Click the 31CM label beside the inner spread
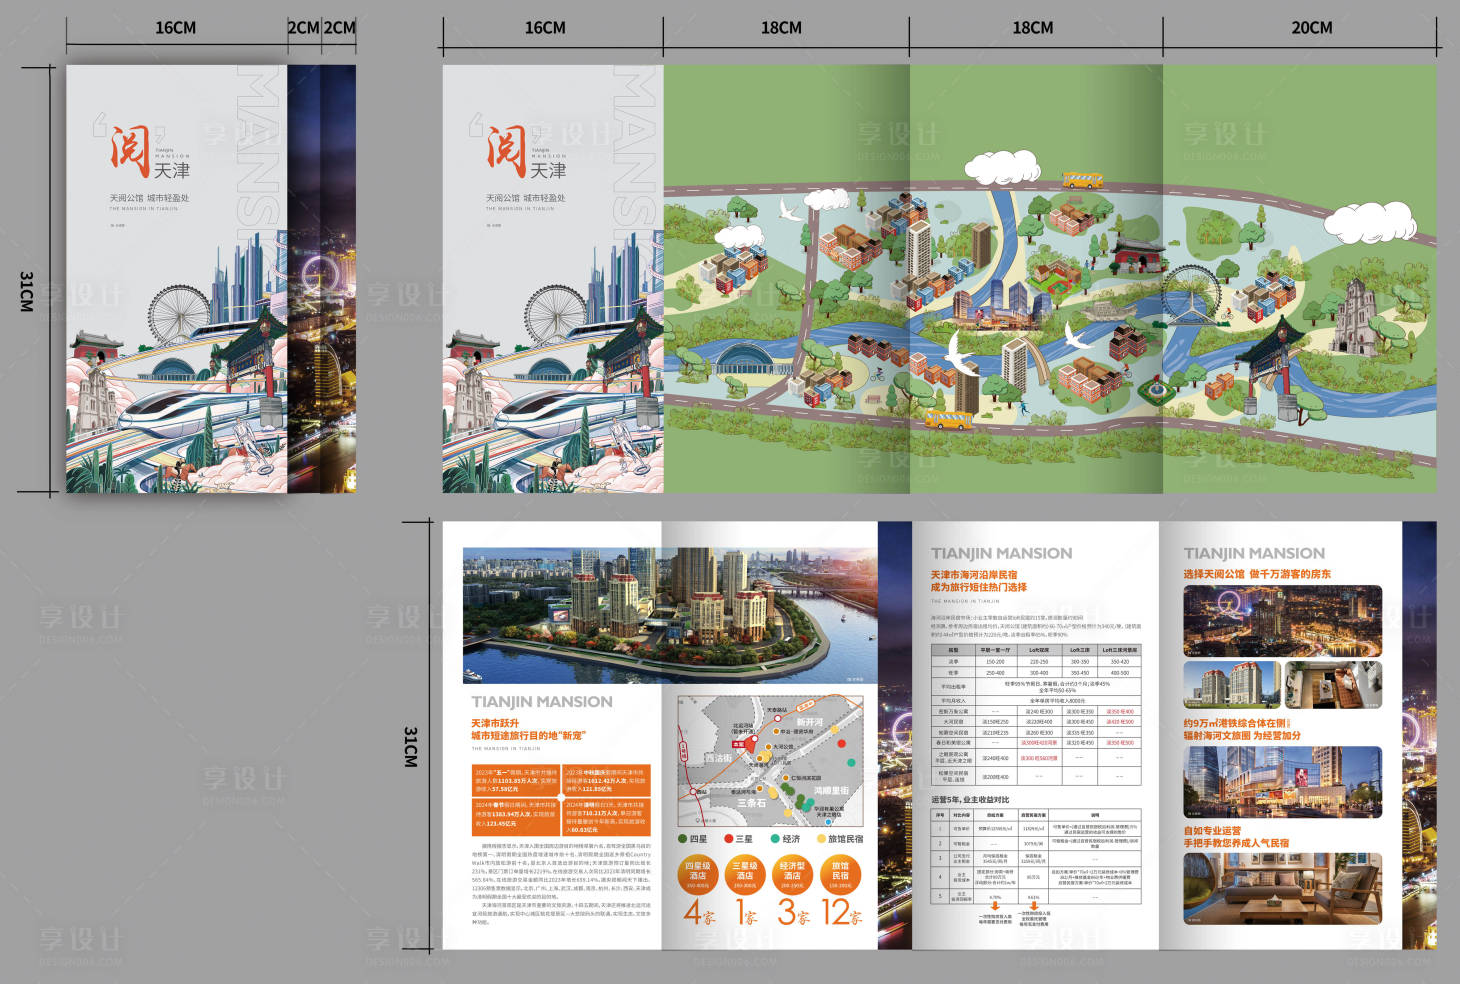The image size is (1460, 984). pos(411,746)
